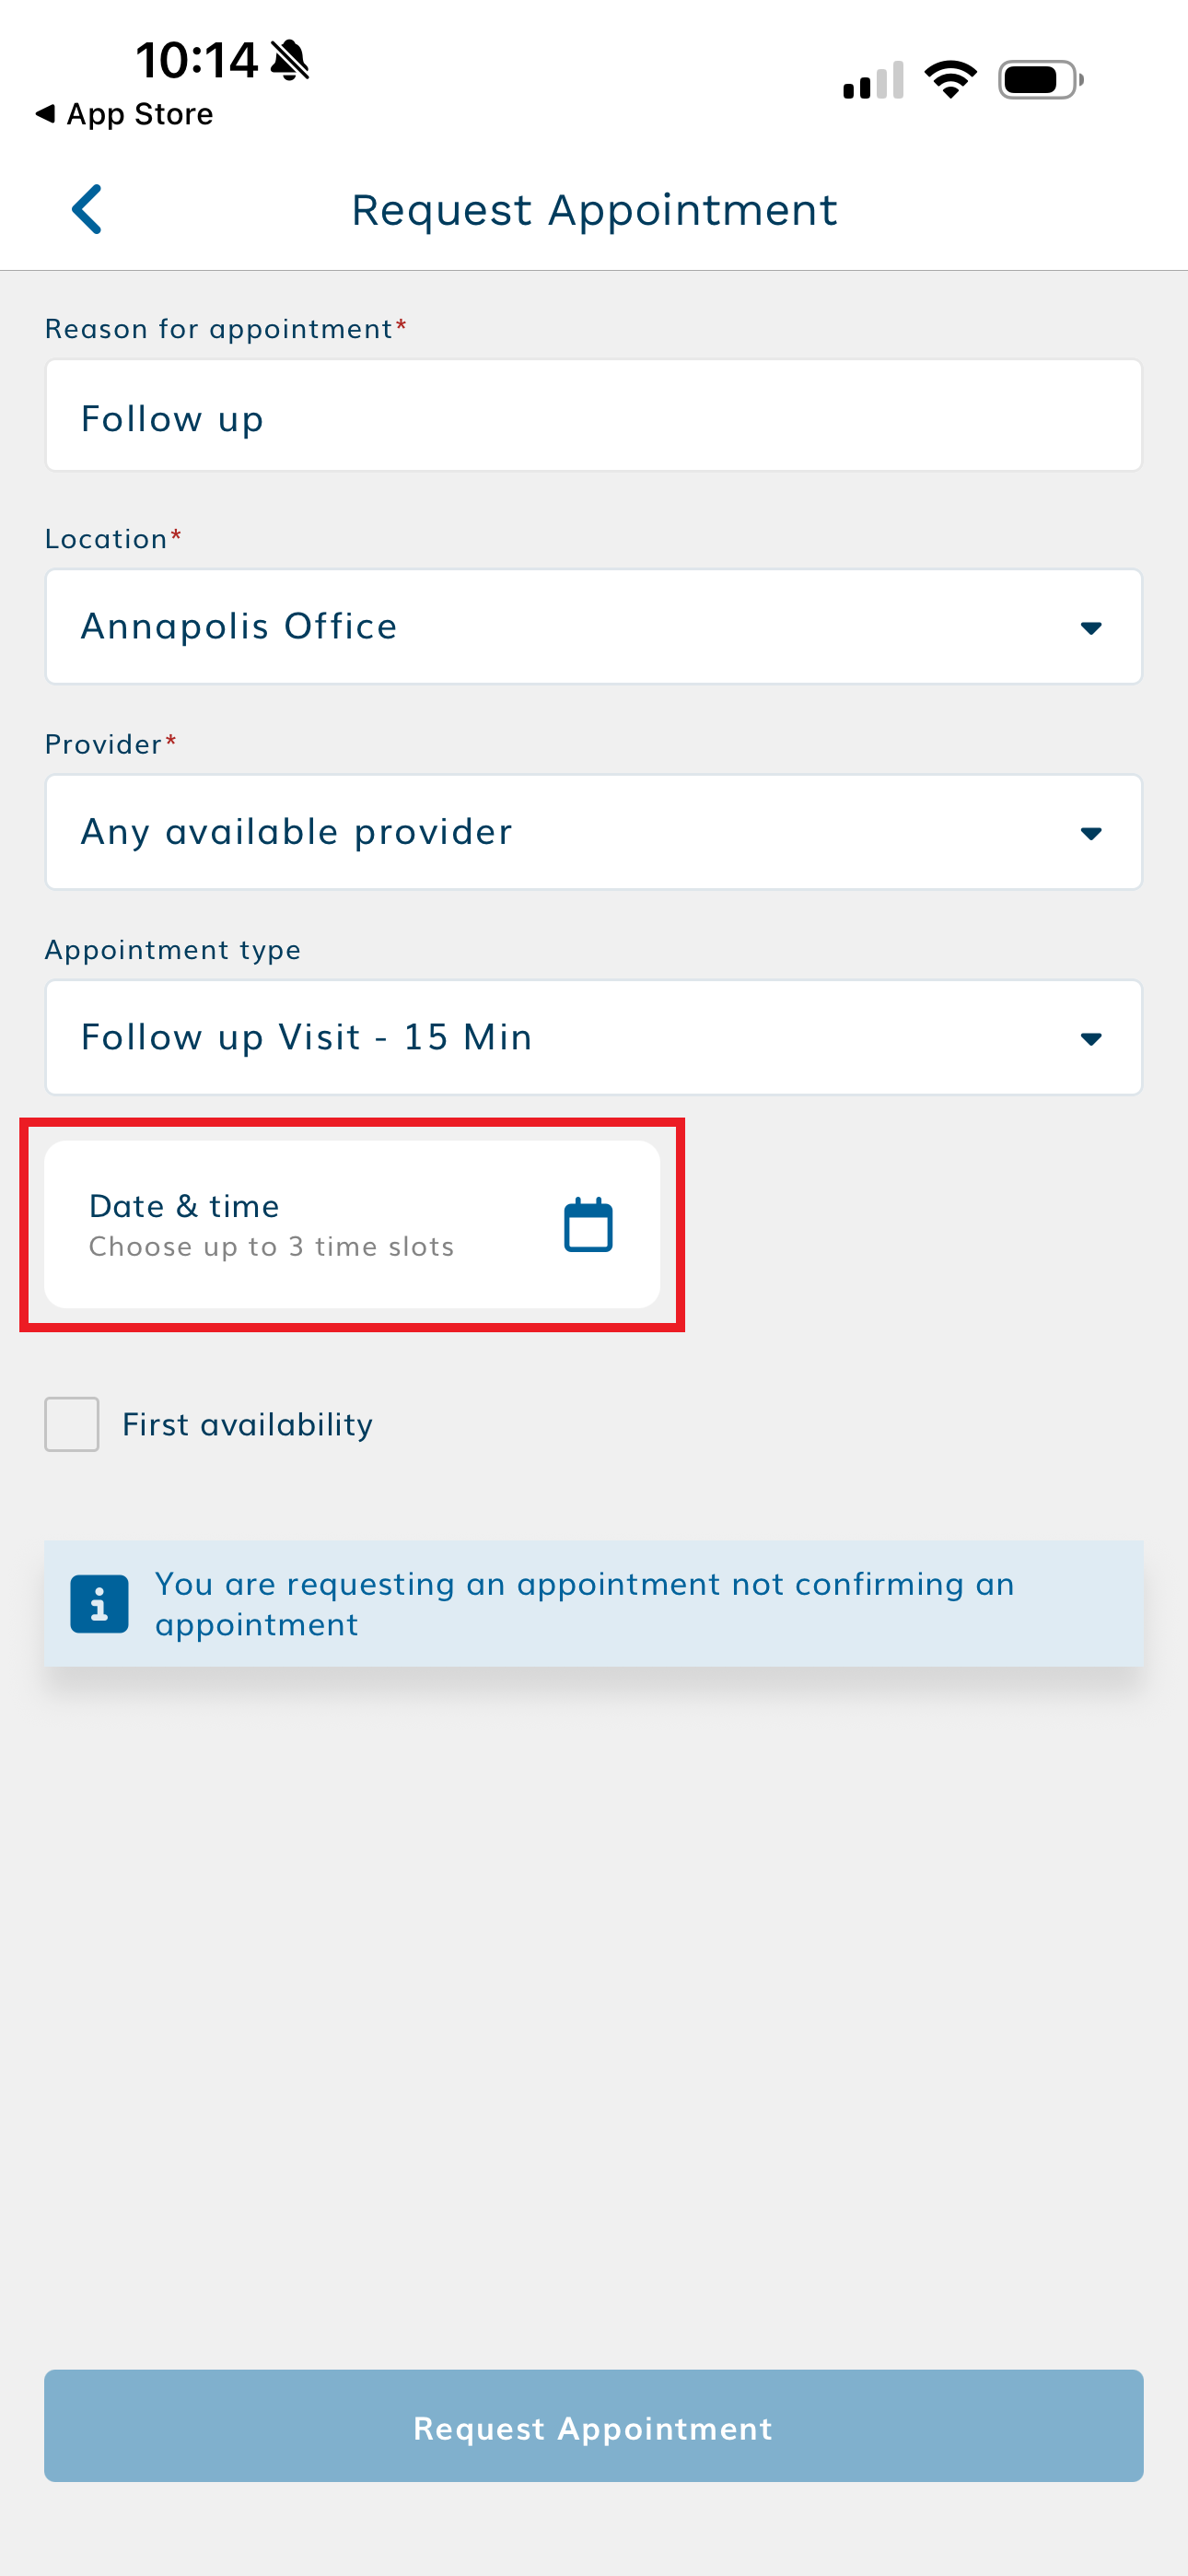Edit the Reason for appointment field
This screenshot has height=2576, width=1188.
[x=594, y=416]
